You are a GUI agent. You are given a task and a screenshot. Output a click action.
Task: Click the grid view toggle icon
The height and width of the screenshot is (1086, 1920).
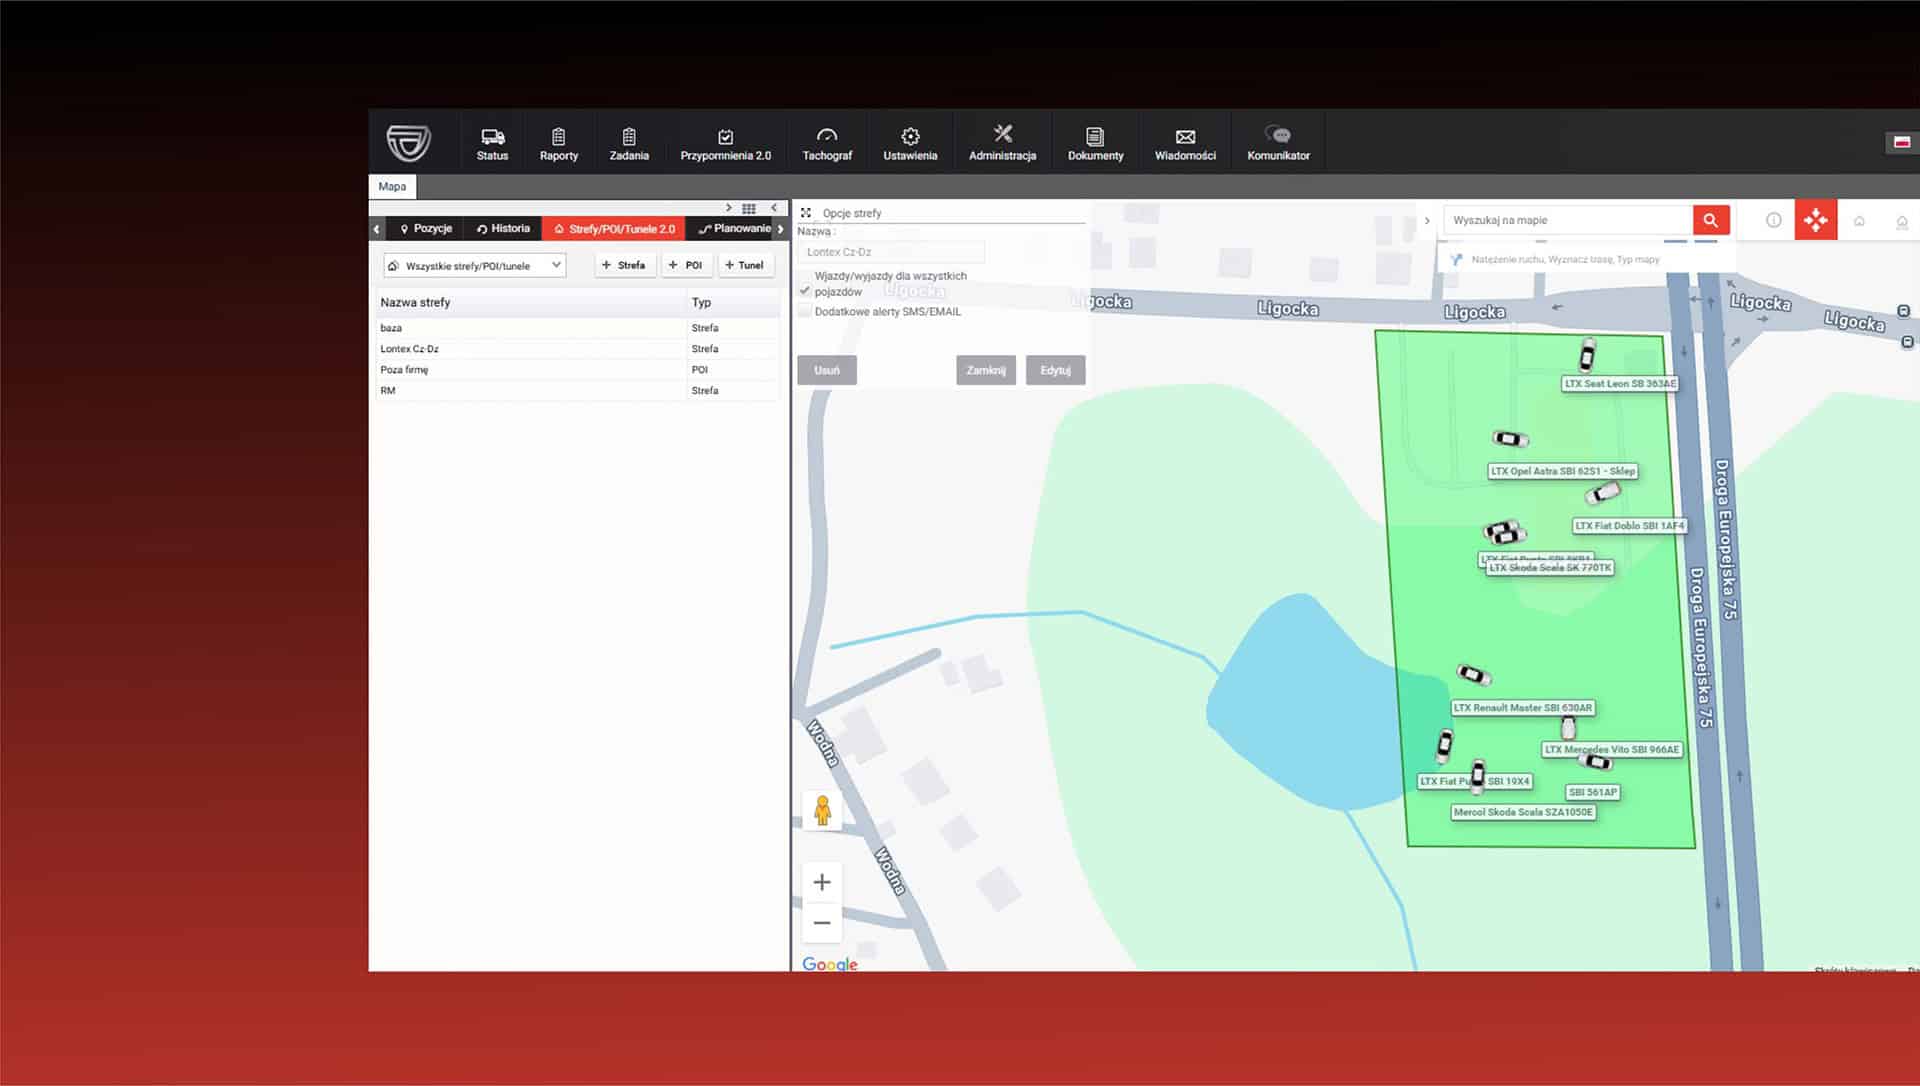click(748, 208)
